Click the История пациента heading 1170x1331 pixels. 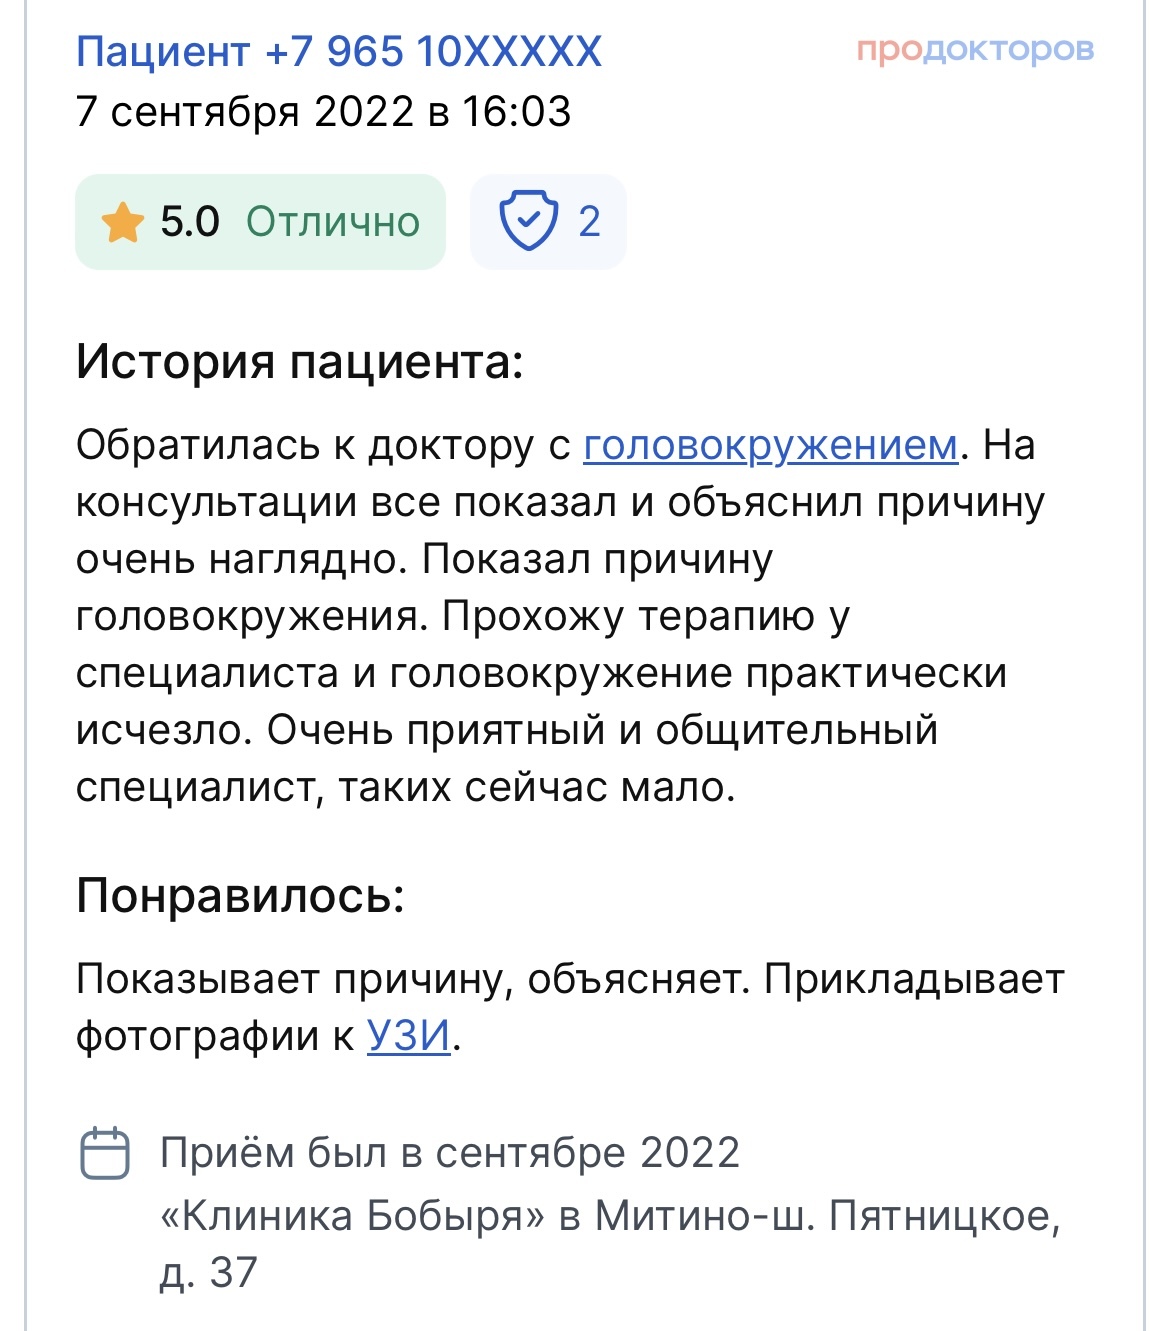coord(300,361)
